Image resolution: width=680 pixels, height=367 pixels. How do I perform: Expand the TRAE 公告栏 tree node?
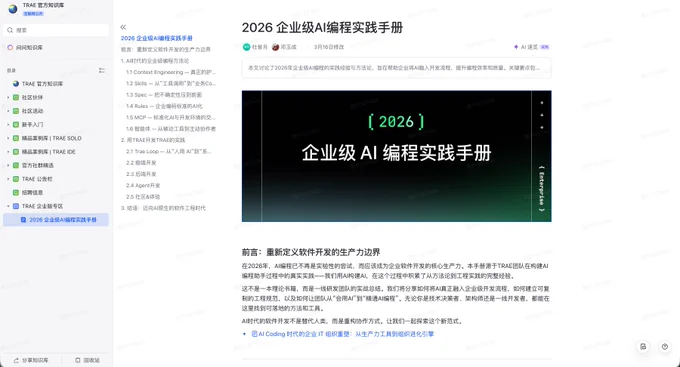pos(8,179)
